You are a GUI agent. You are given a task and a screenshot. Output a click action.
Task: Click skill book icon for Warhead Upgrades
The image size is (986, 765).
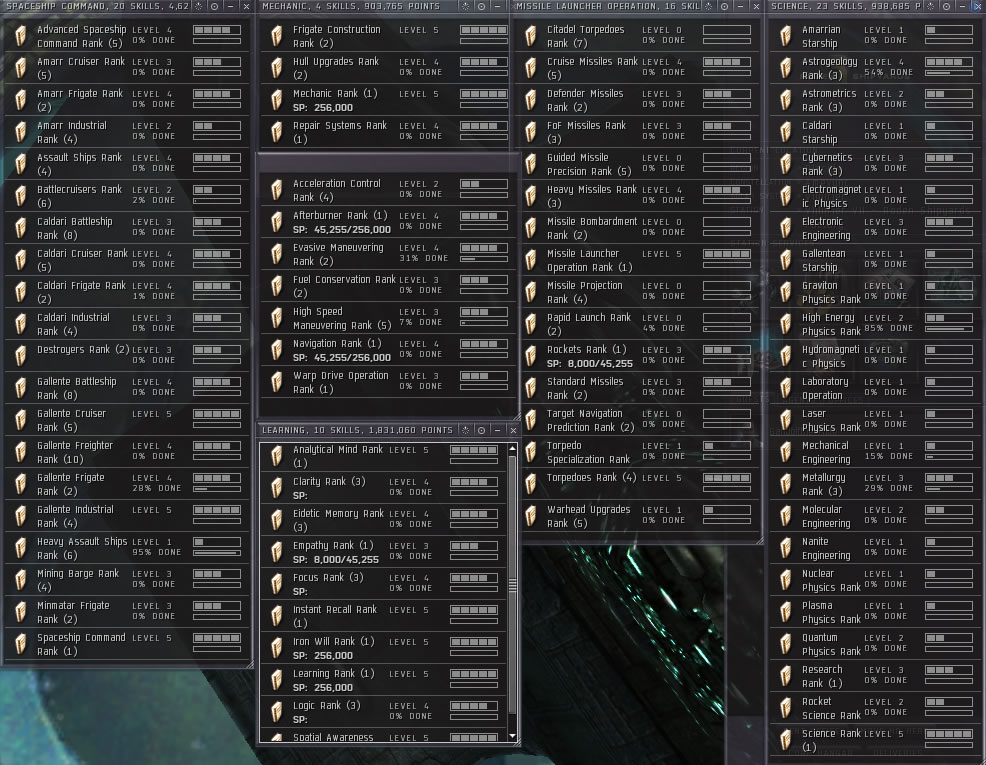(x=531, y=516)
